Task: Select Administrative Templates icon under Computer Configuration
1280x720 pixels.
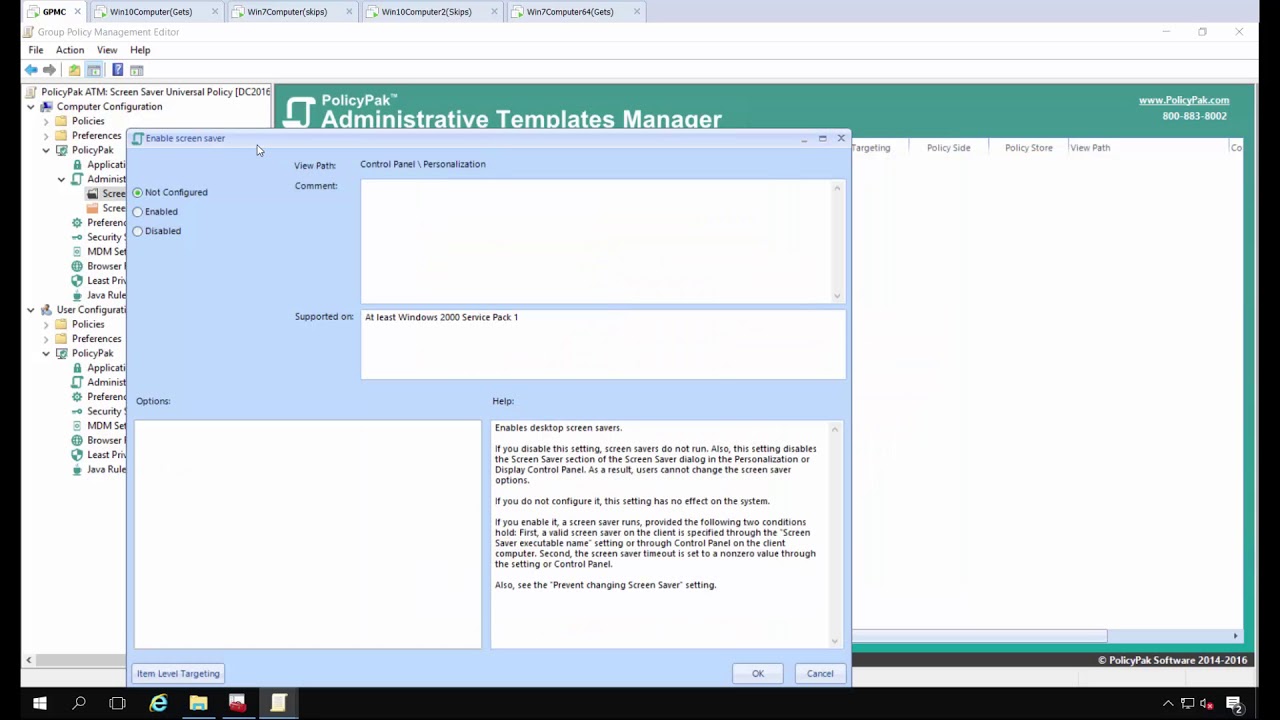Action: [77, 179]
